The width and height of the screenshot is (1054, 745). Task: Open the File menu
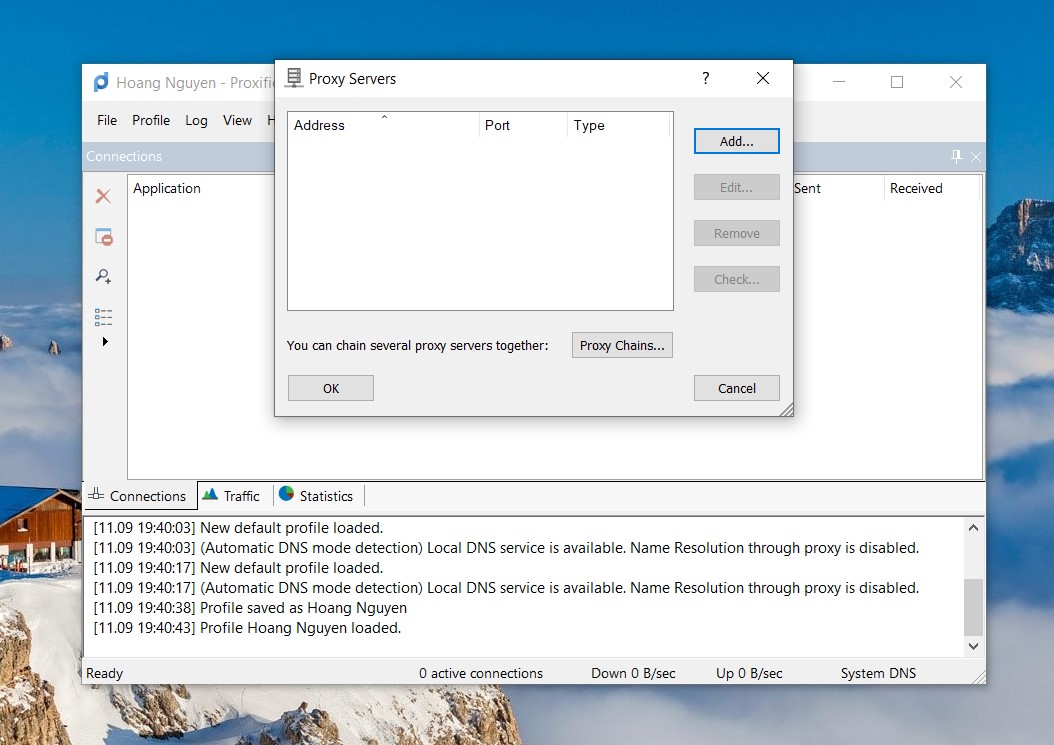[x=107, y=120]
